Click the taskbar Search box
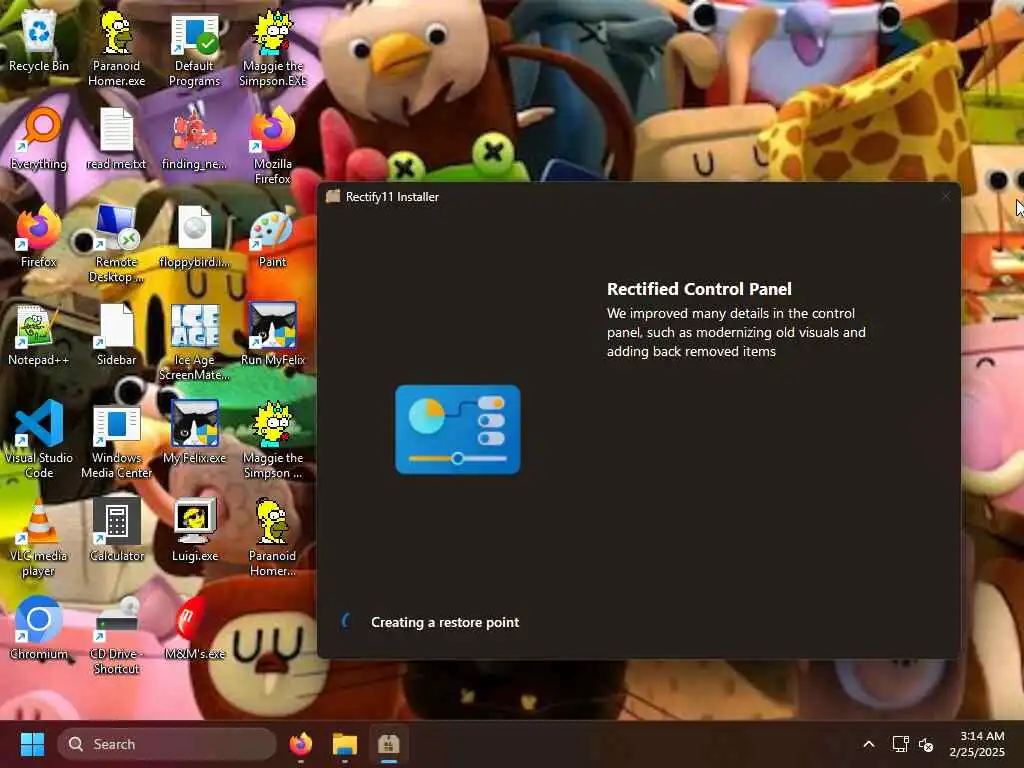 pyautogui.click(x=167, y=744)
